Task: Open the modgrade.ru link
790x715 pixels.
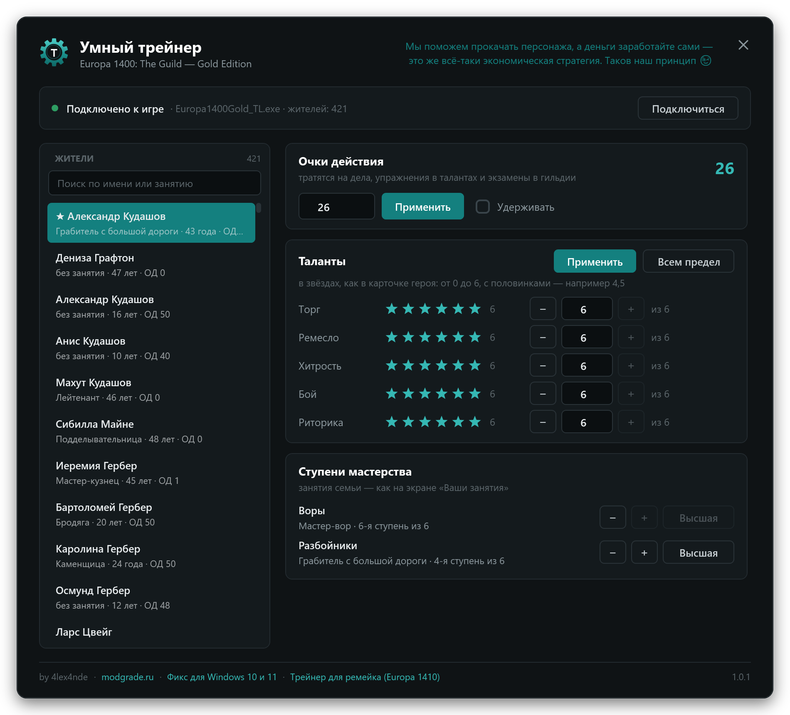Action: [x=127, y=677]
